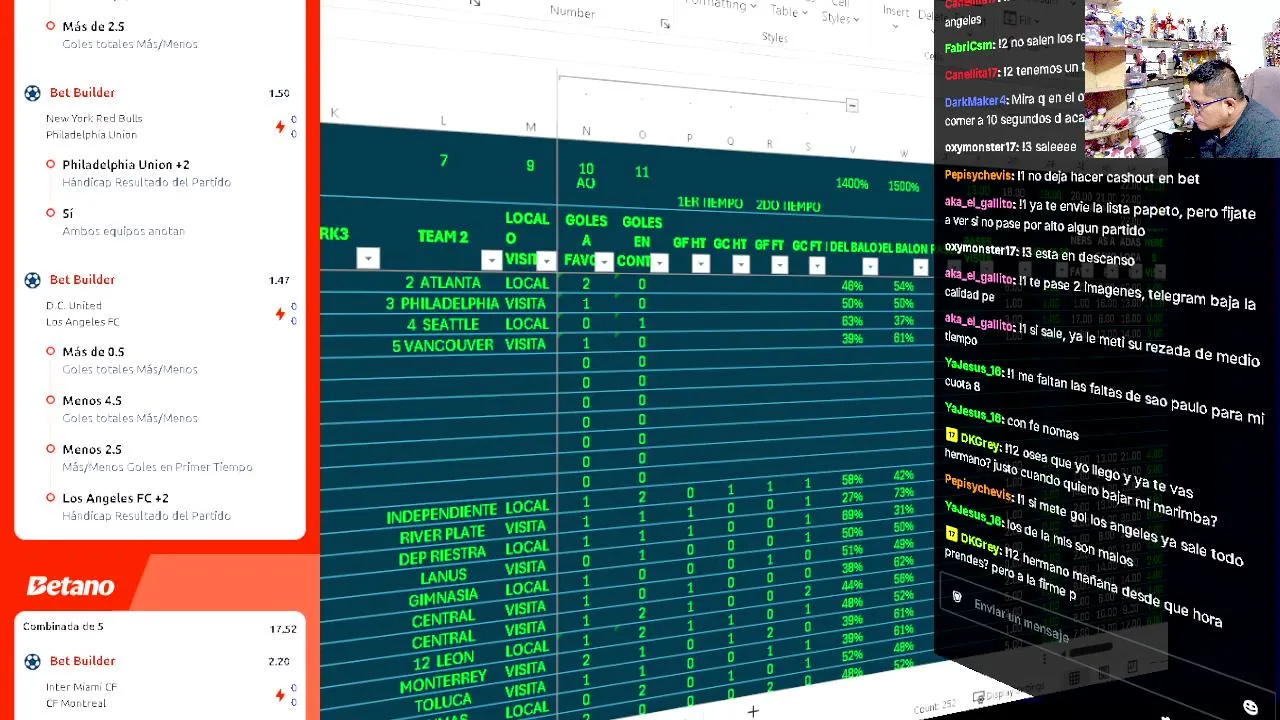
Task: Click the 17.52 combined odds value
Action: 283,629
